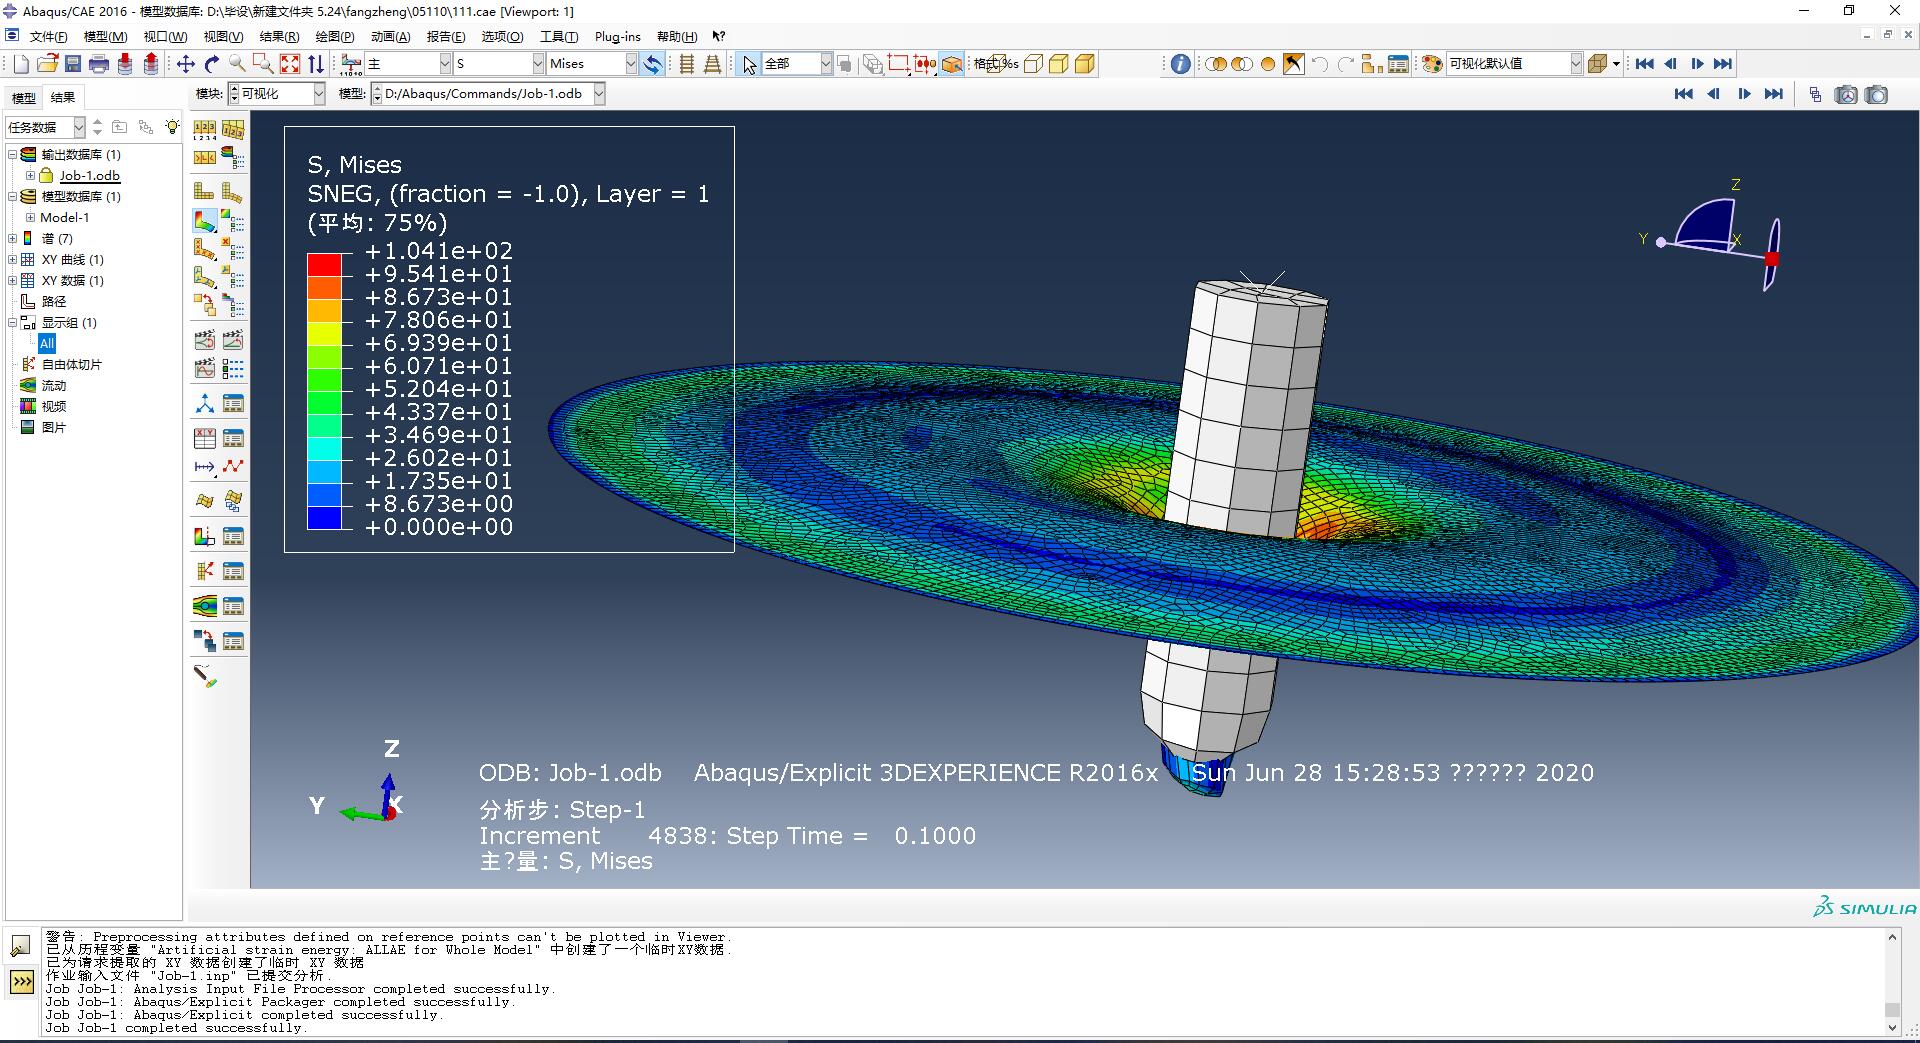Click the red swatch in stress legend

324,264
